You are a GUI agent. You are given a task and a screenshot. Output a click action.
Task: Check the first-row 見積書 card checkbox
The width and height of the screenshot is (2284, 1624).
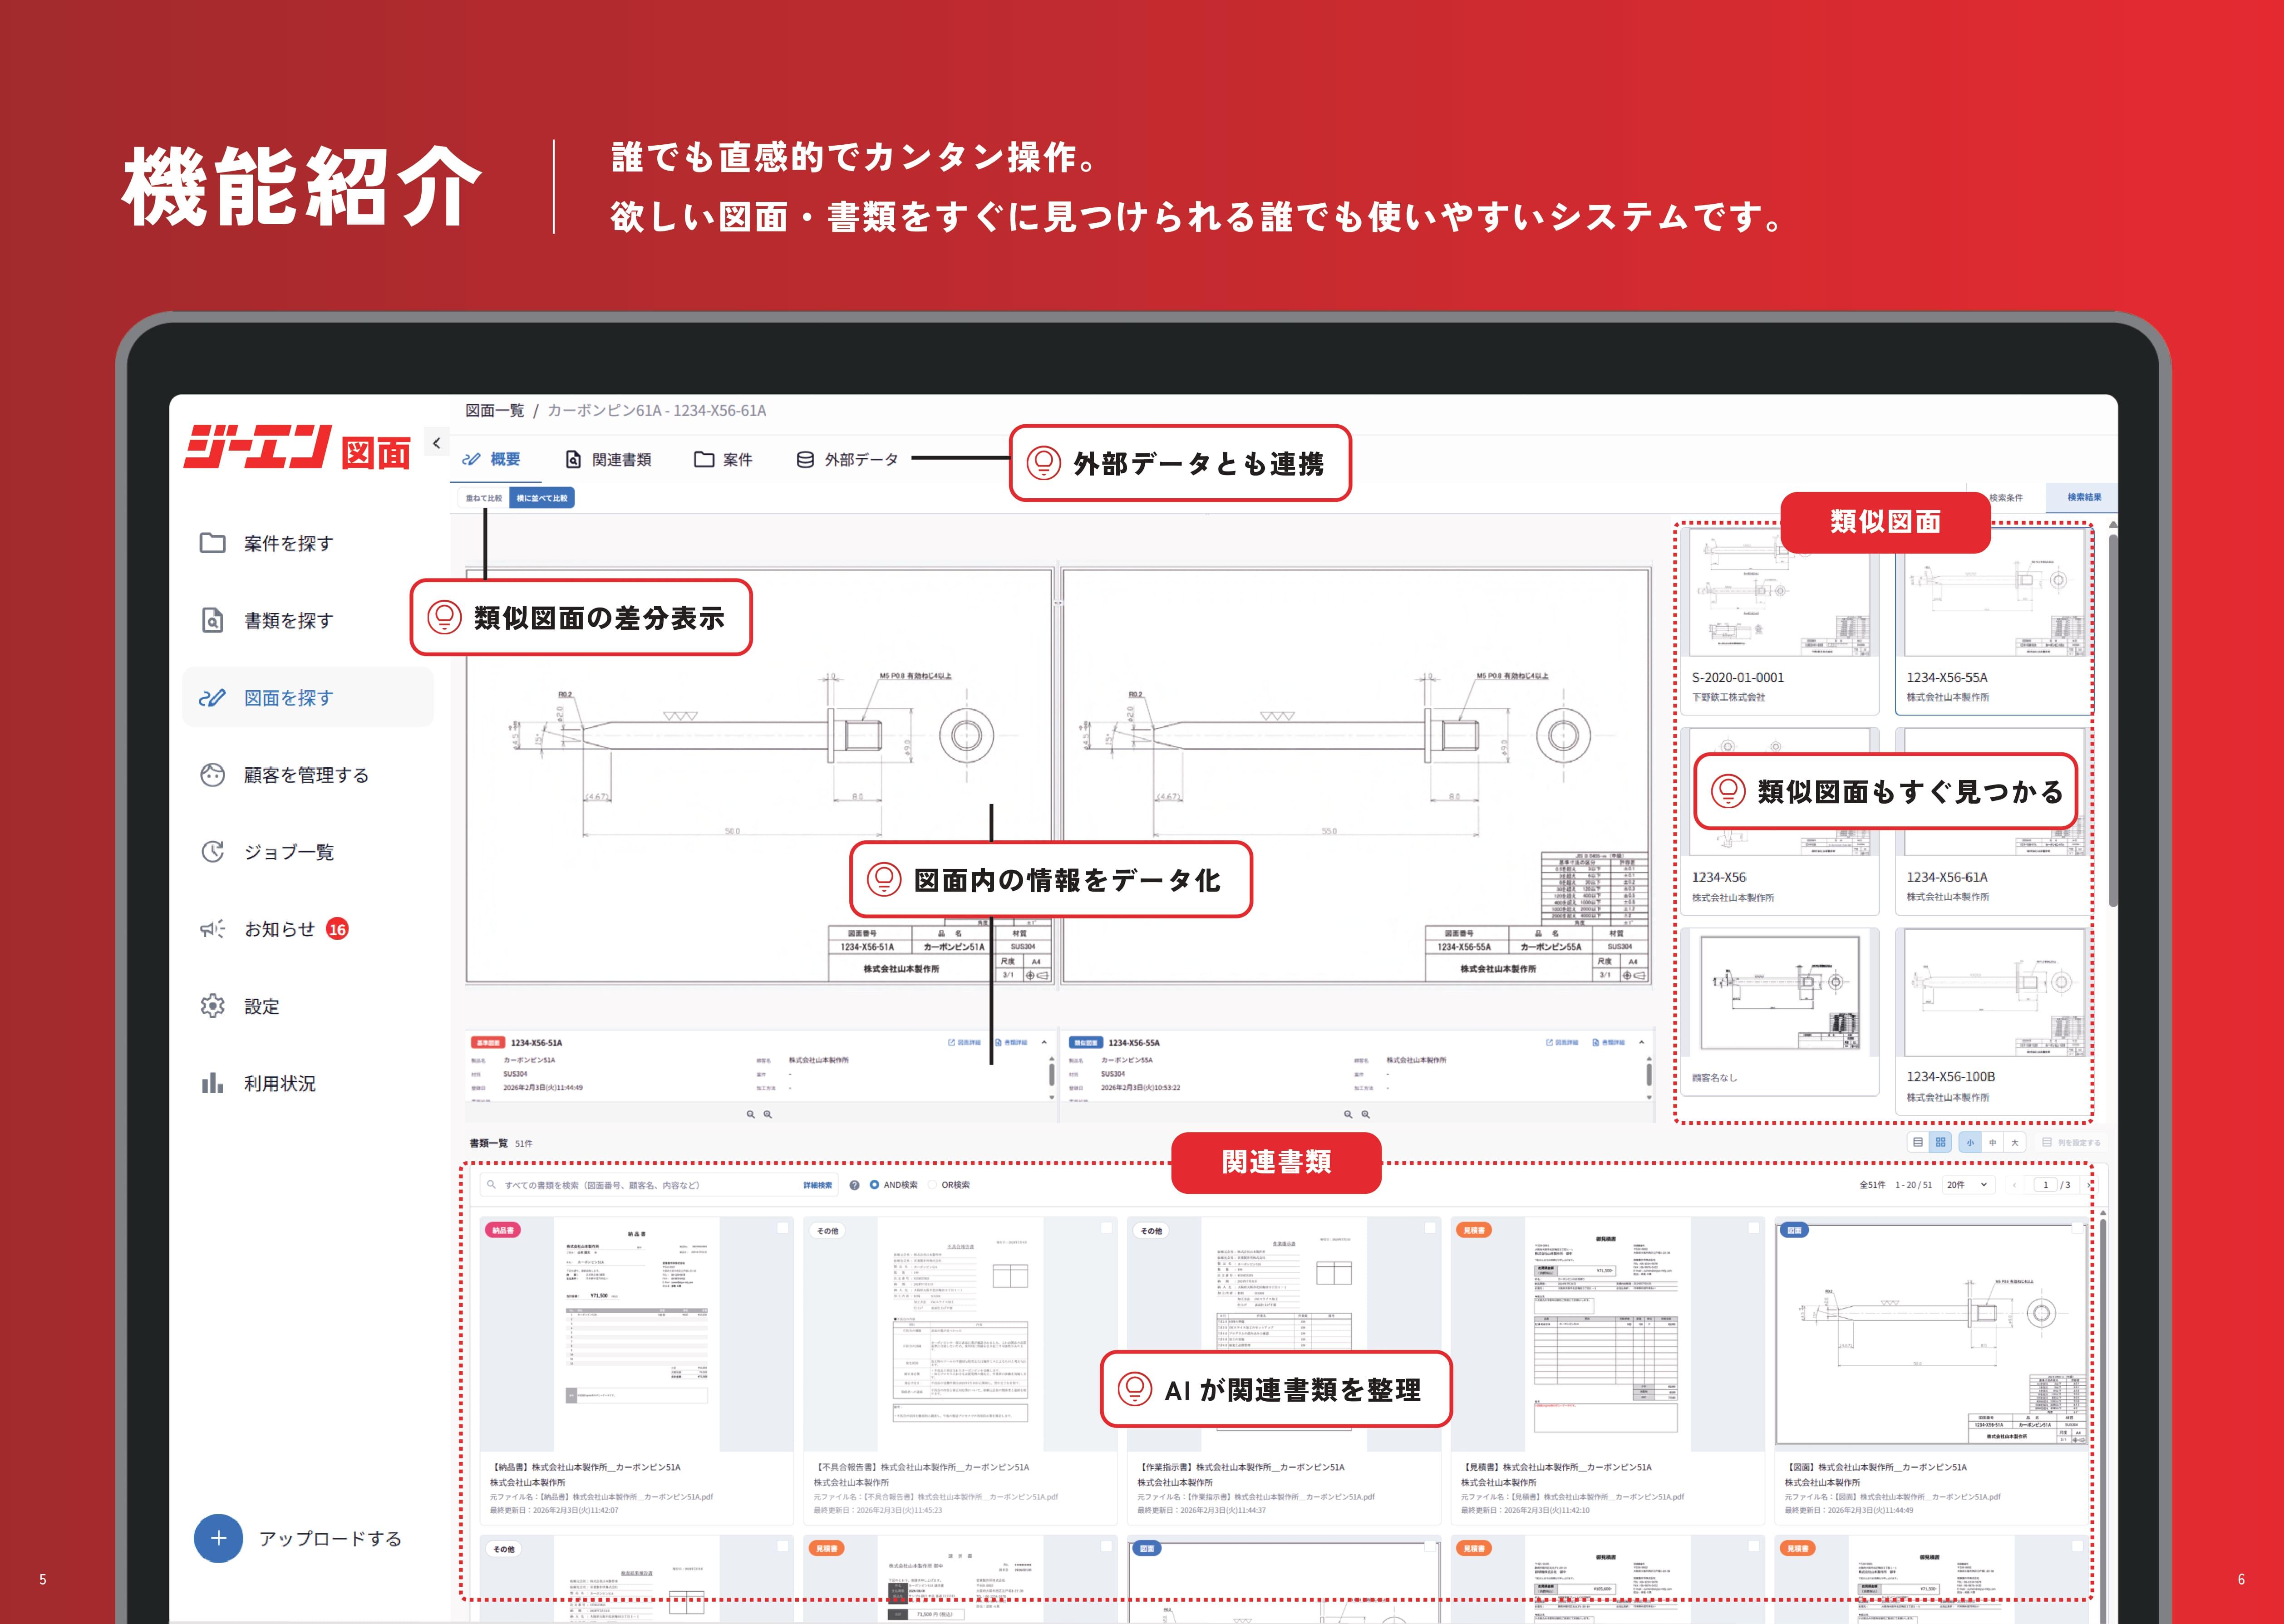[x=1754, y=1228]
